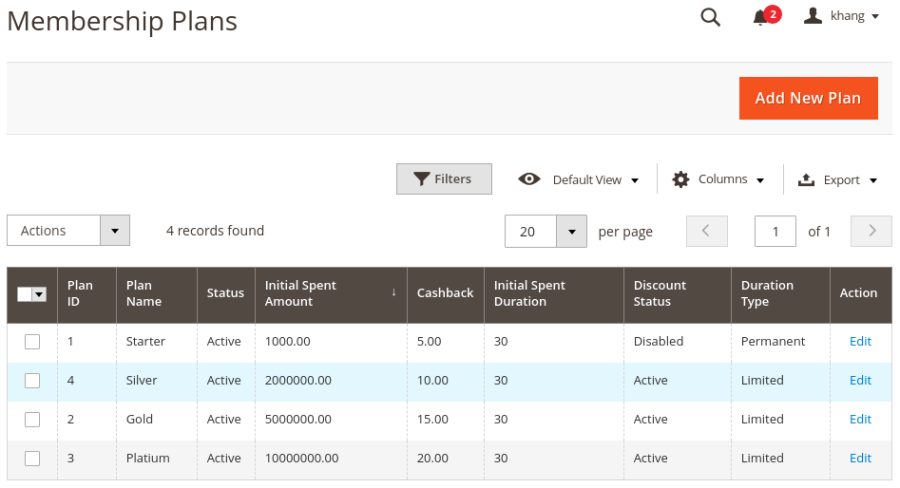This screenshot has height=488, width=900.
Task: Click the 10000000.00 amount cell
Action: click(331, 459)
